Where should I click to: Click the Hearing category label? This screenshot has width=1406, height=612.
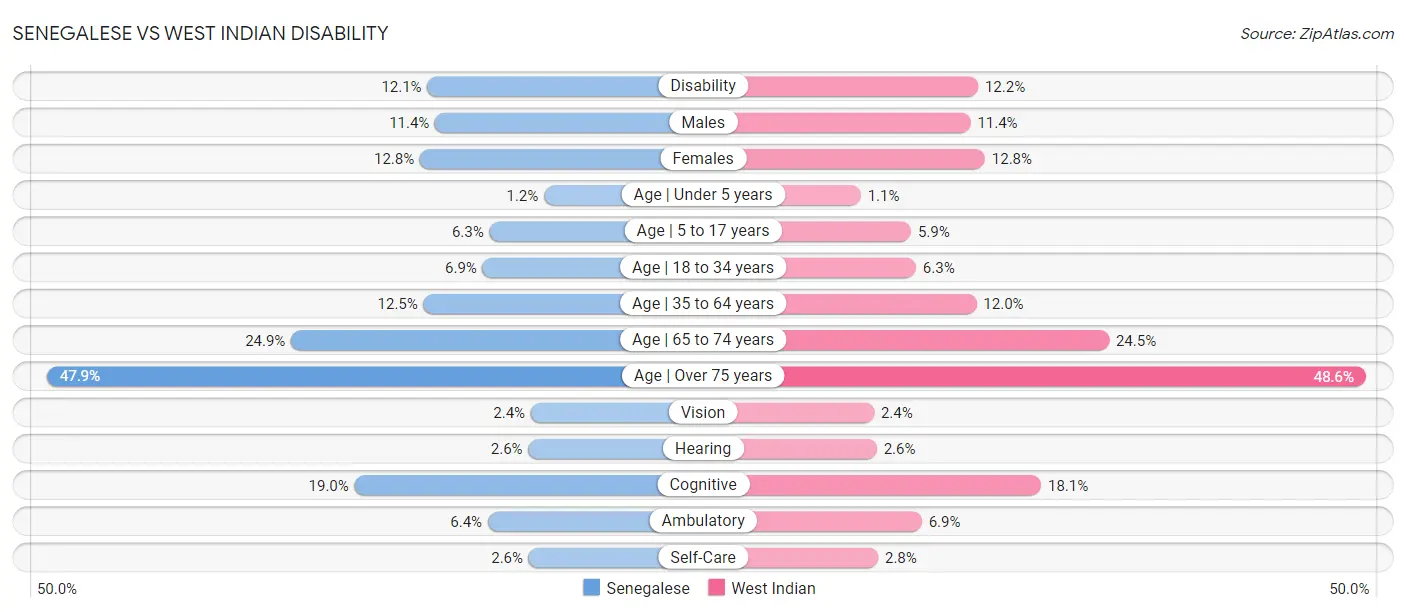pos(703,448)
